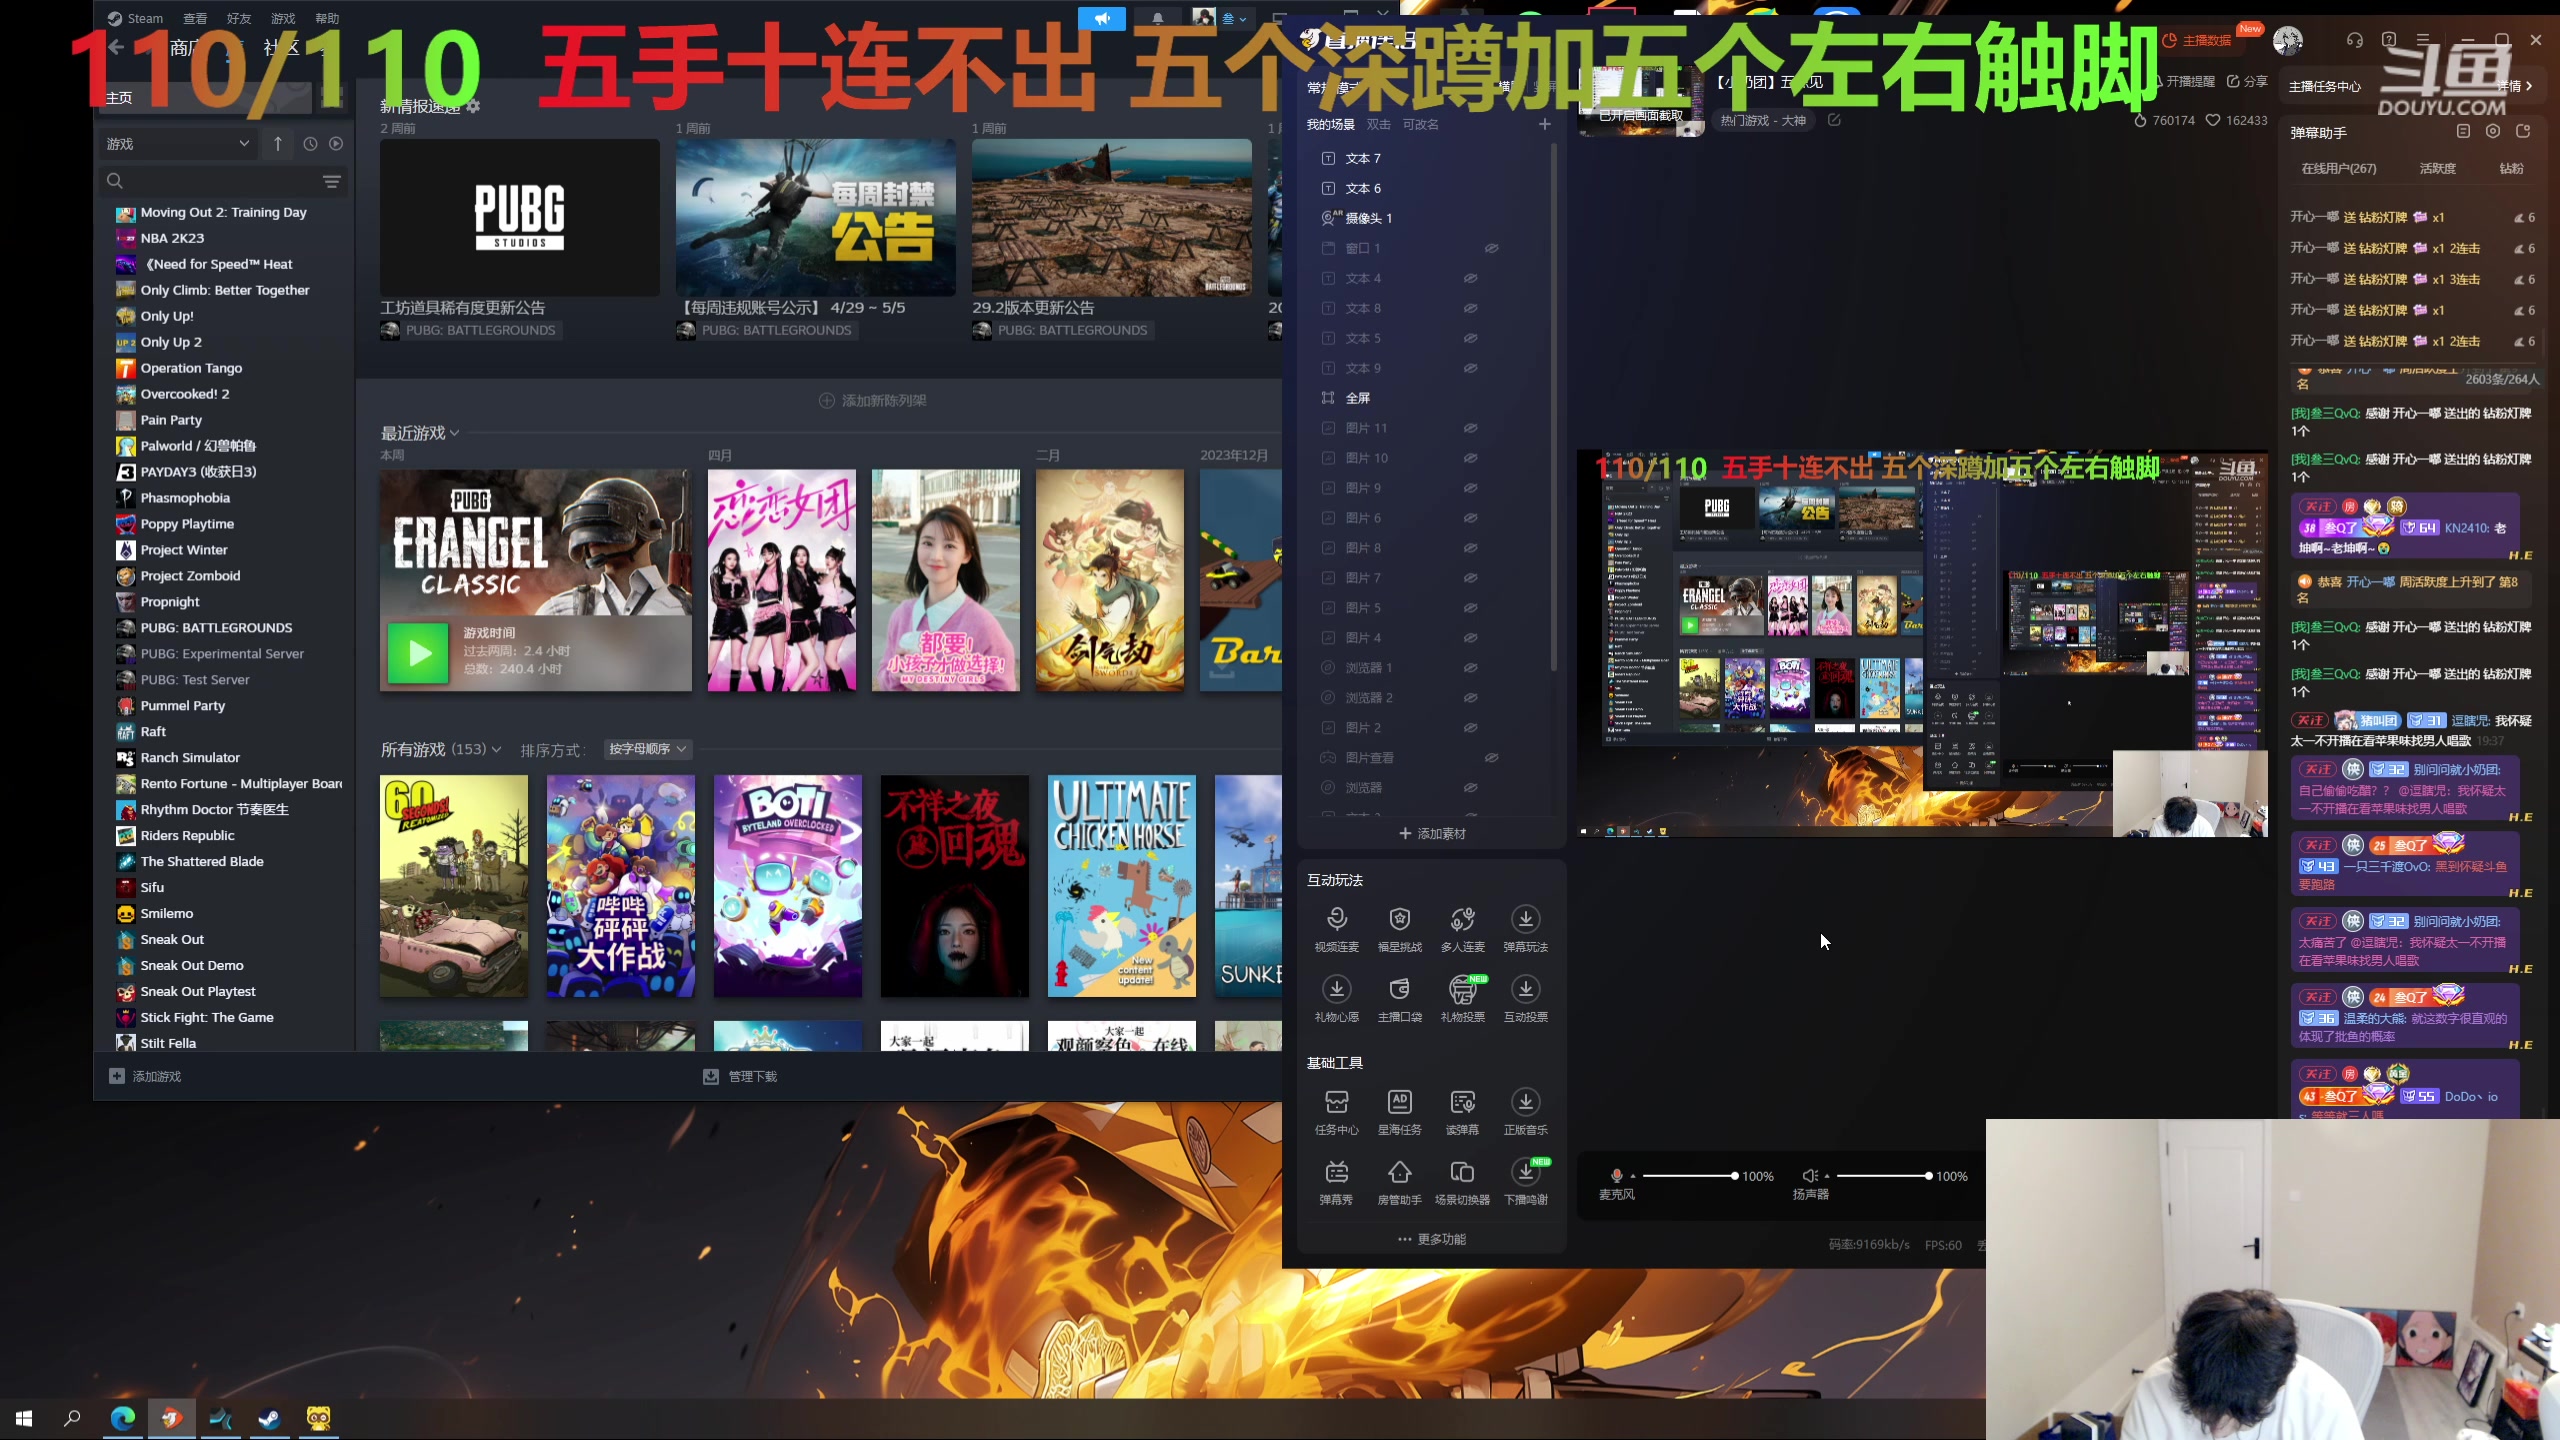
Task: Open the 读弹幕 tool
Action: (x=1462, y=1102)
